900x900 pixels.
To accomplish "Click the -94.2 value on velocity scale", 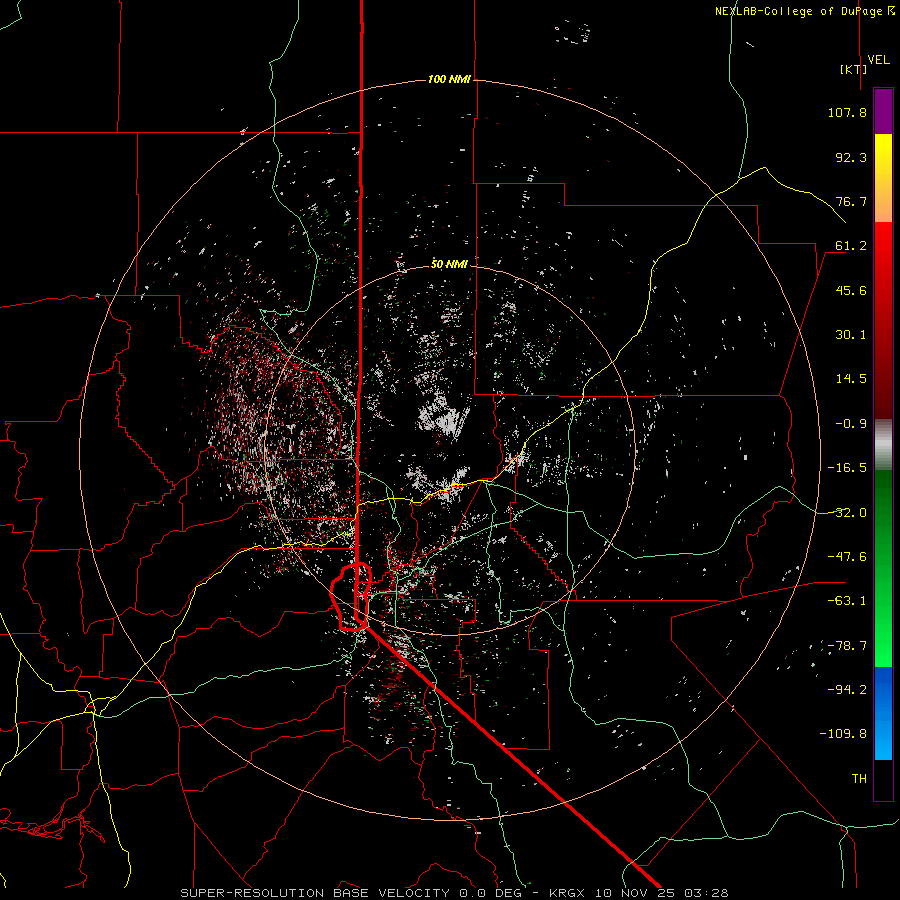I will (x=847, y=690).
